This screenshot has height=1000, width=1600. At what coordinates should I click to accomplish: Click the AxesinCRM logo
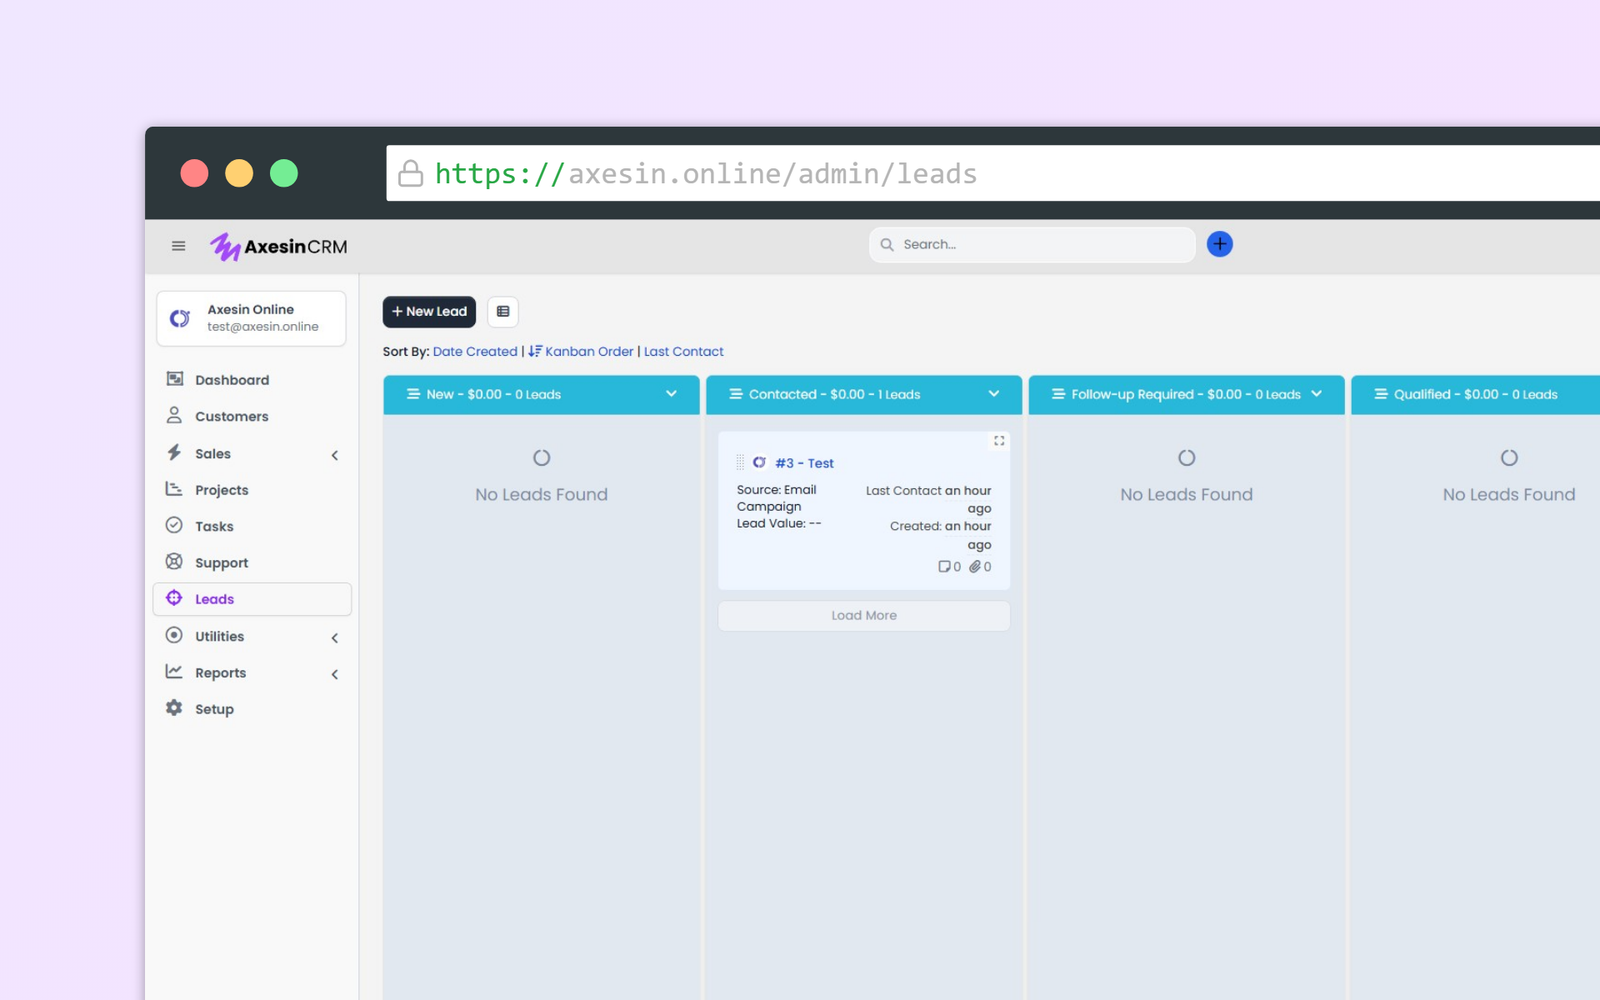tap(279, 246)
